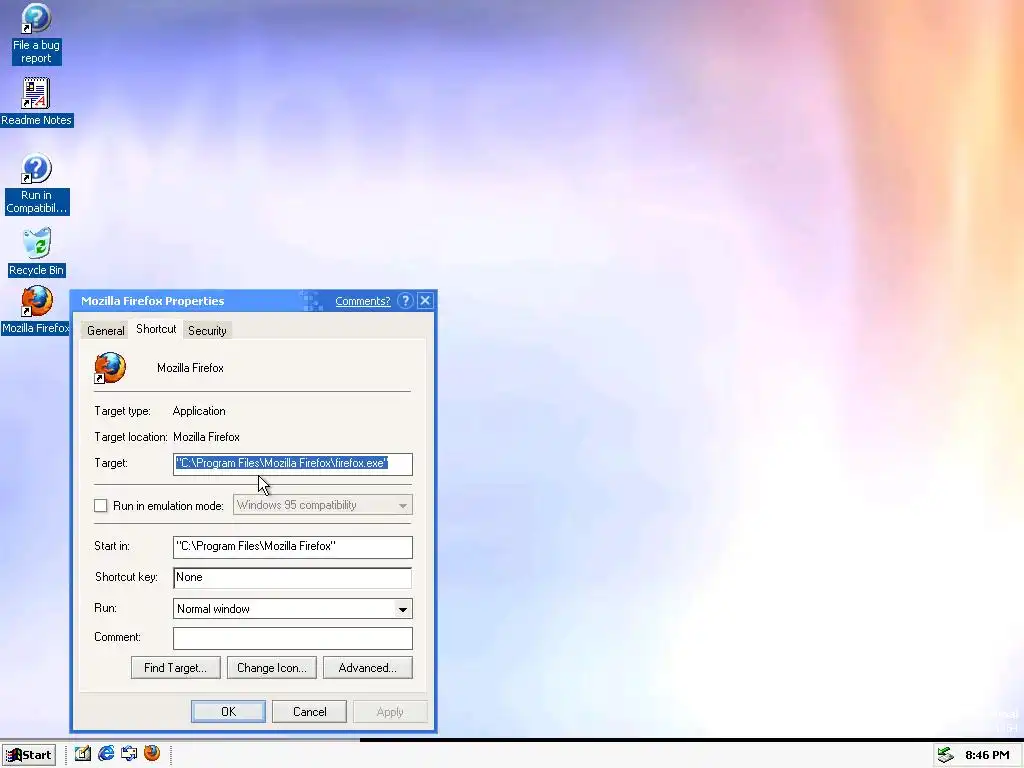
Task: Click the 8:46 PM taskbar clock
Action: [987, 755]
